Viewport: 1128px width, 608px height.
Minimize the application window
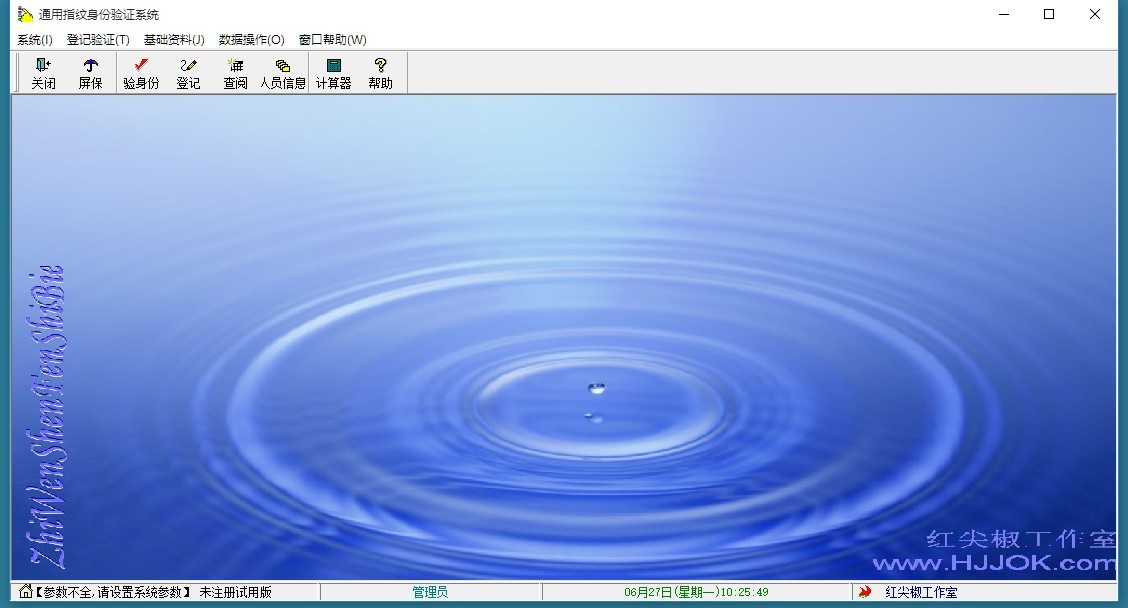pos(1004,14)
